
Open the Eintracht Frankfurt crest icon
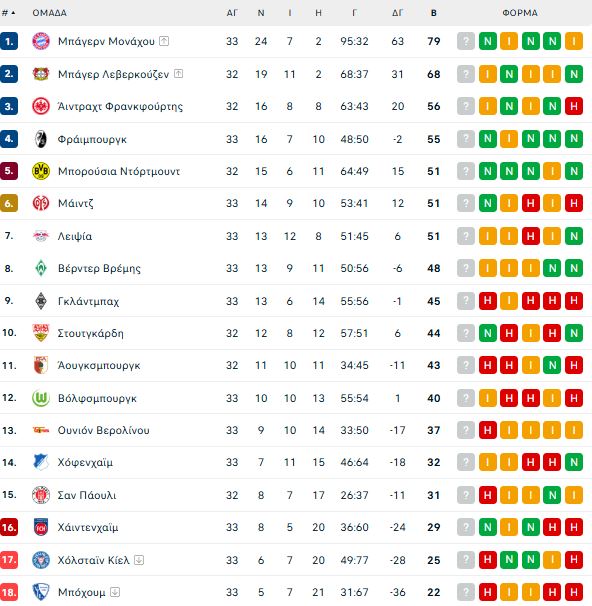click(x=41, y=106)
